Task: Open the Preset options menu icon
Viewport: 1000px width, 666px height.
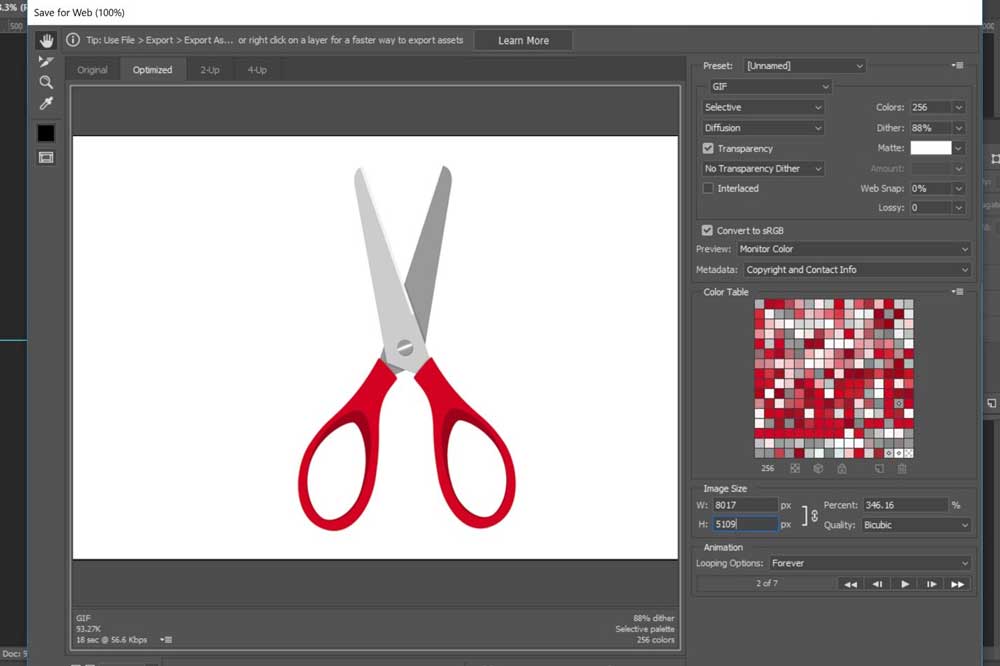Action: [957, 65]
